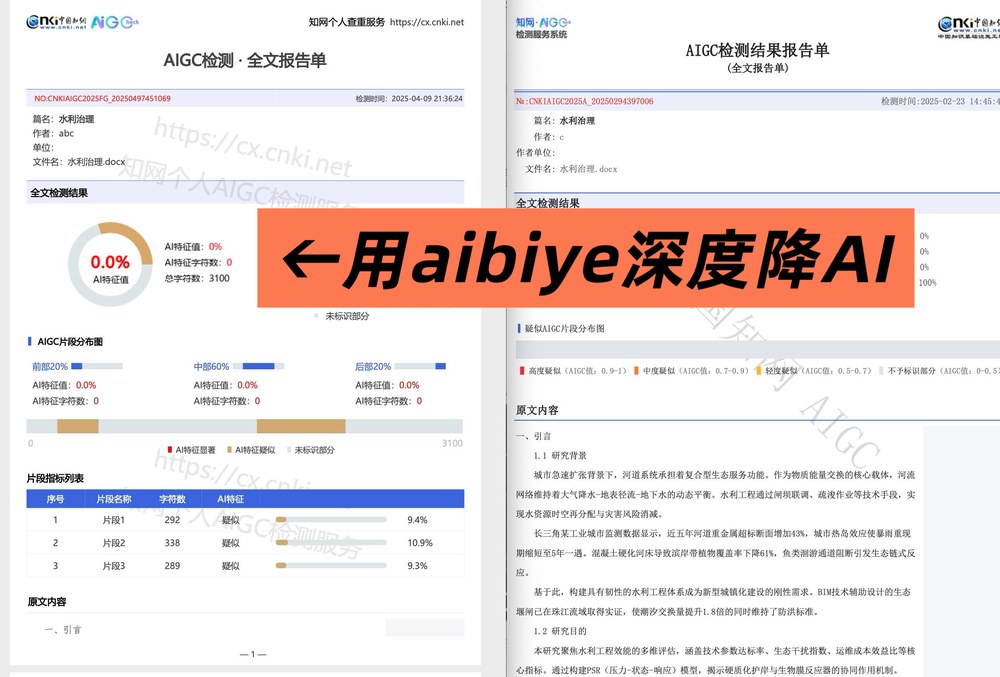Viewport: 1000px width, 677px height.
Task: Click the 一、引言 line in the left report
Action: 62,630
